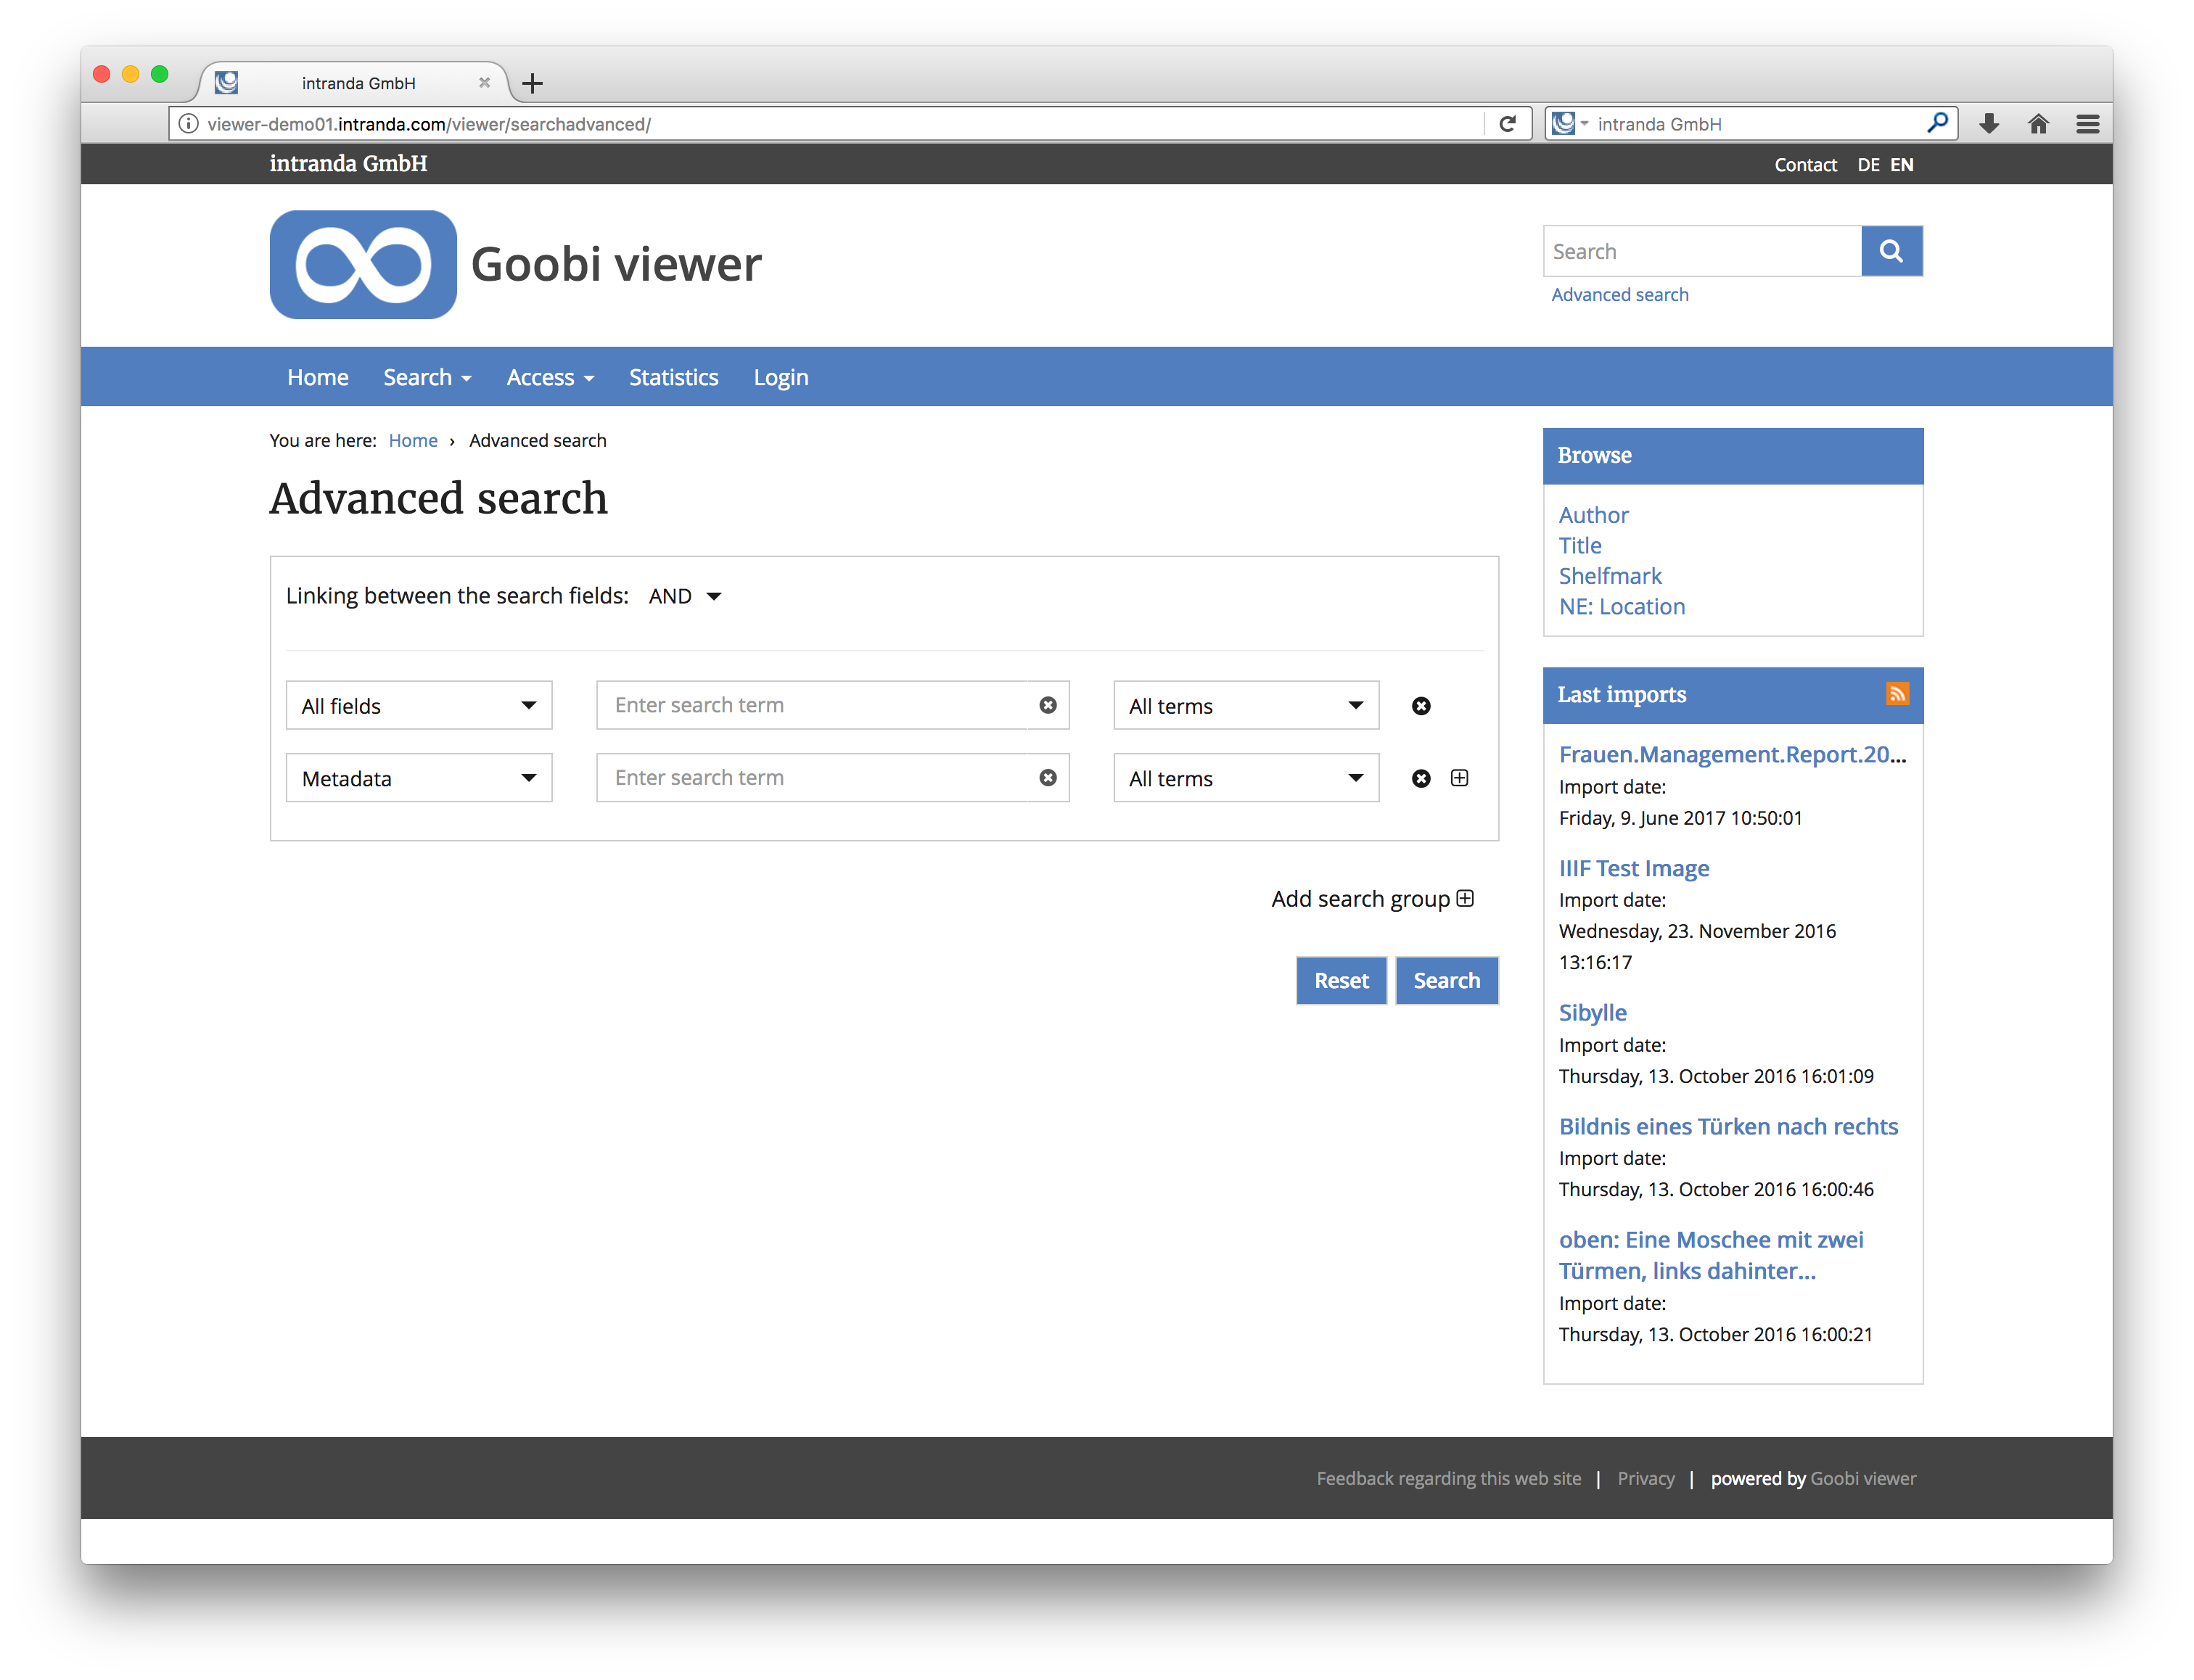Open the Login page
The height and width of the screenshot is (1680, 2194).
[x=781, y=377]
